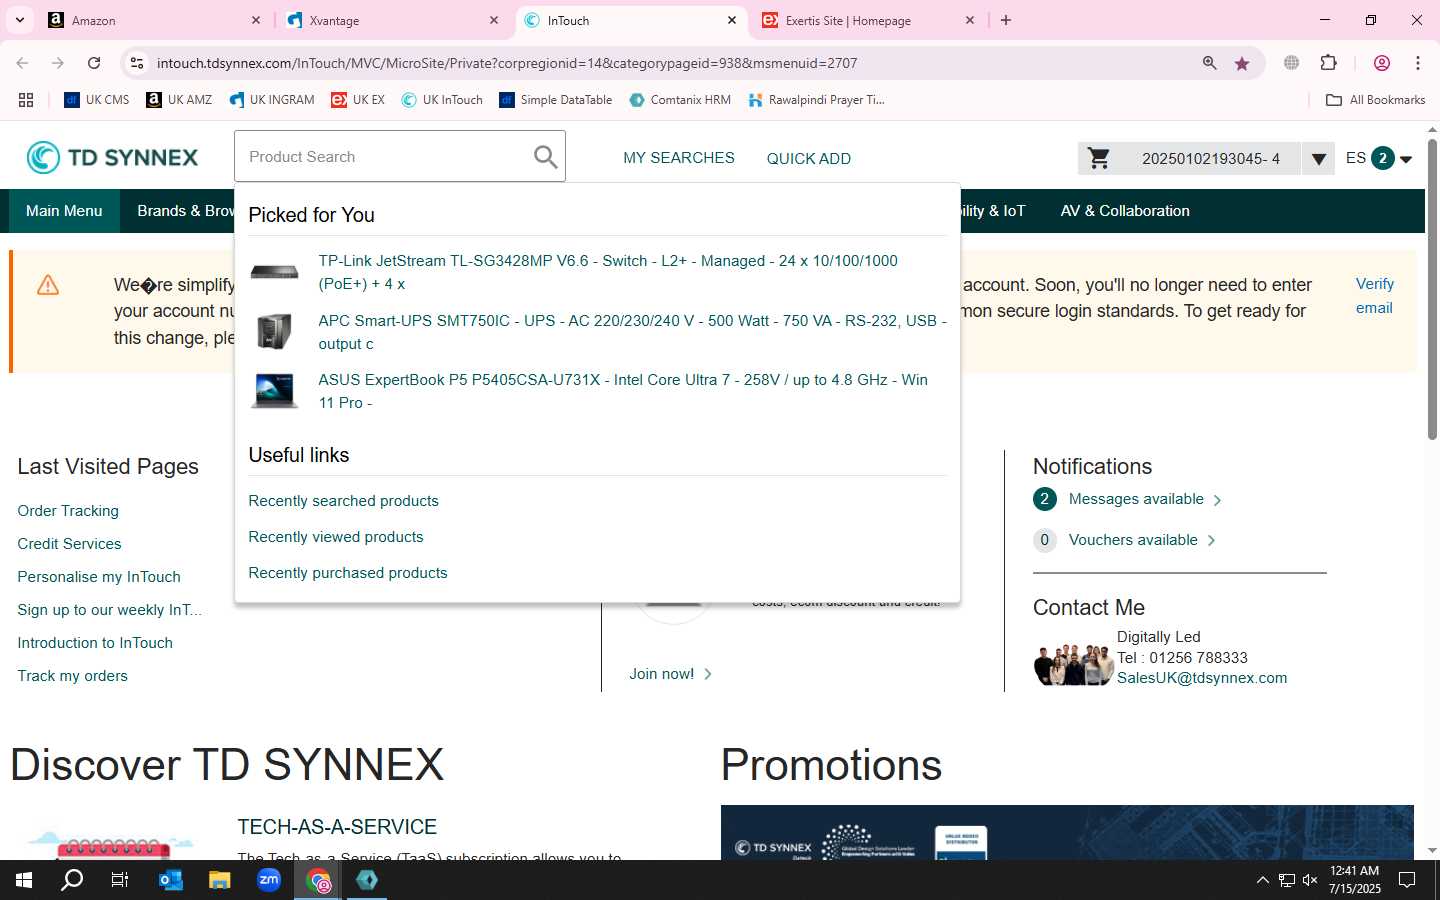
Task: Click the warning triangle alert icon
Action: (48, 286)
